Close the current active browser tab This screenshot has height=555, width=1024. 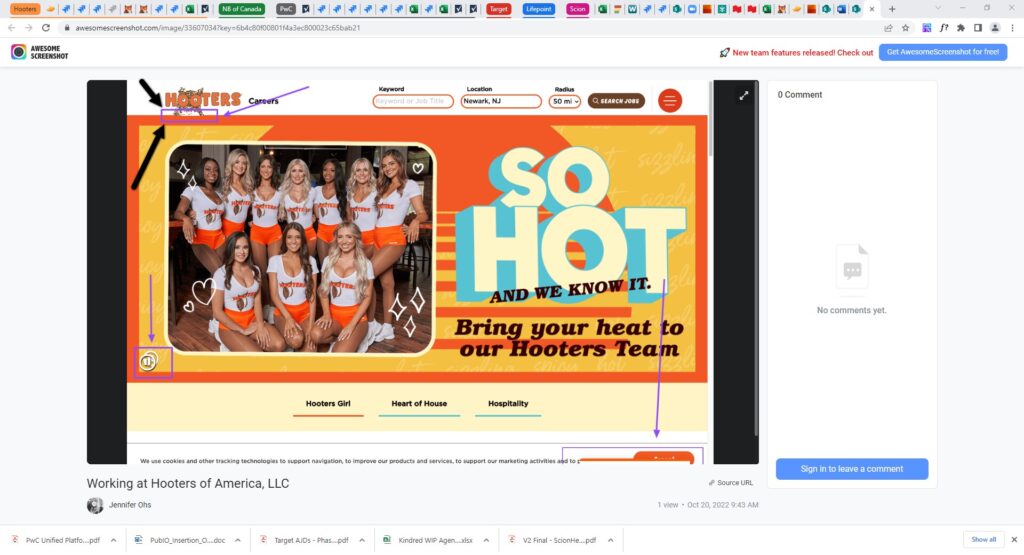pos(871,9)
